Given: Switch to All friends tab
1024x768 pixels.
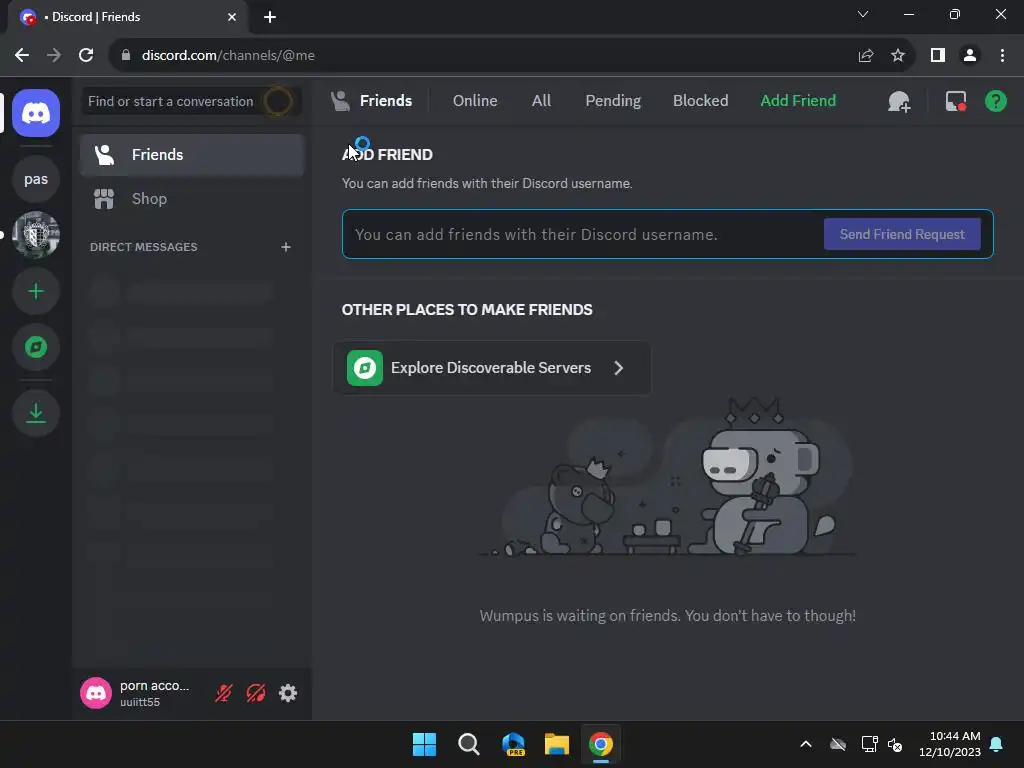Looking at the screenshot, I should [541, 101].
